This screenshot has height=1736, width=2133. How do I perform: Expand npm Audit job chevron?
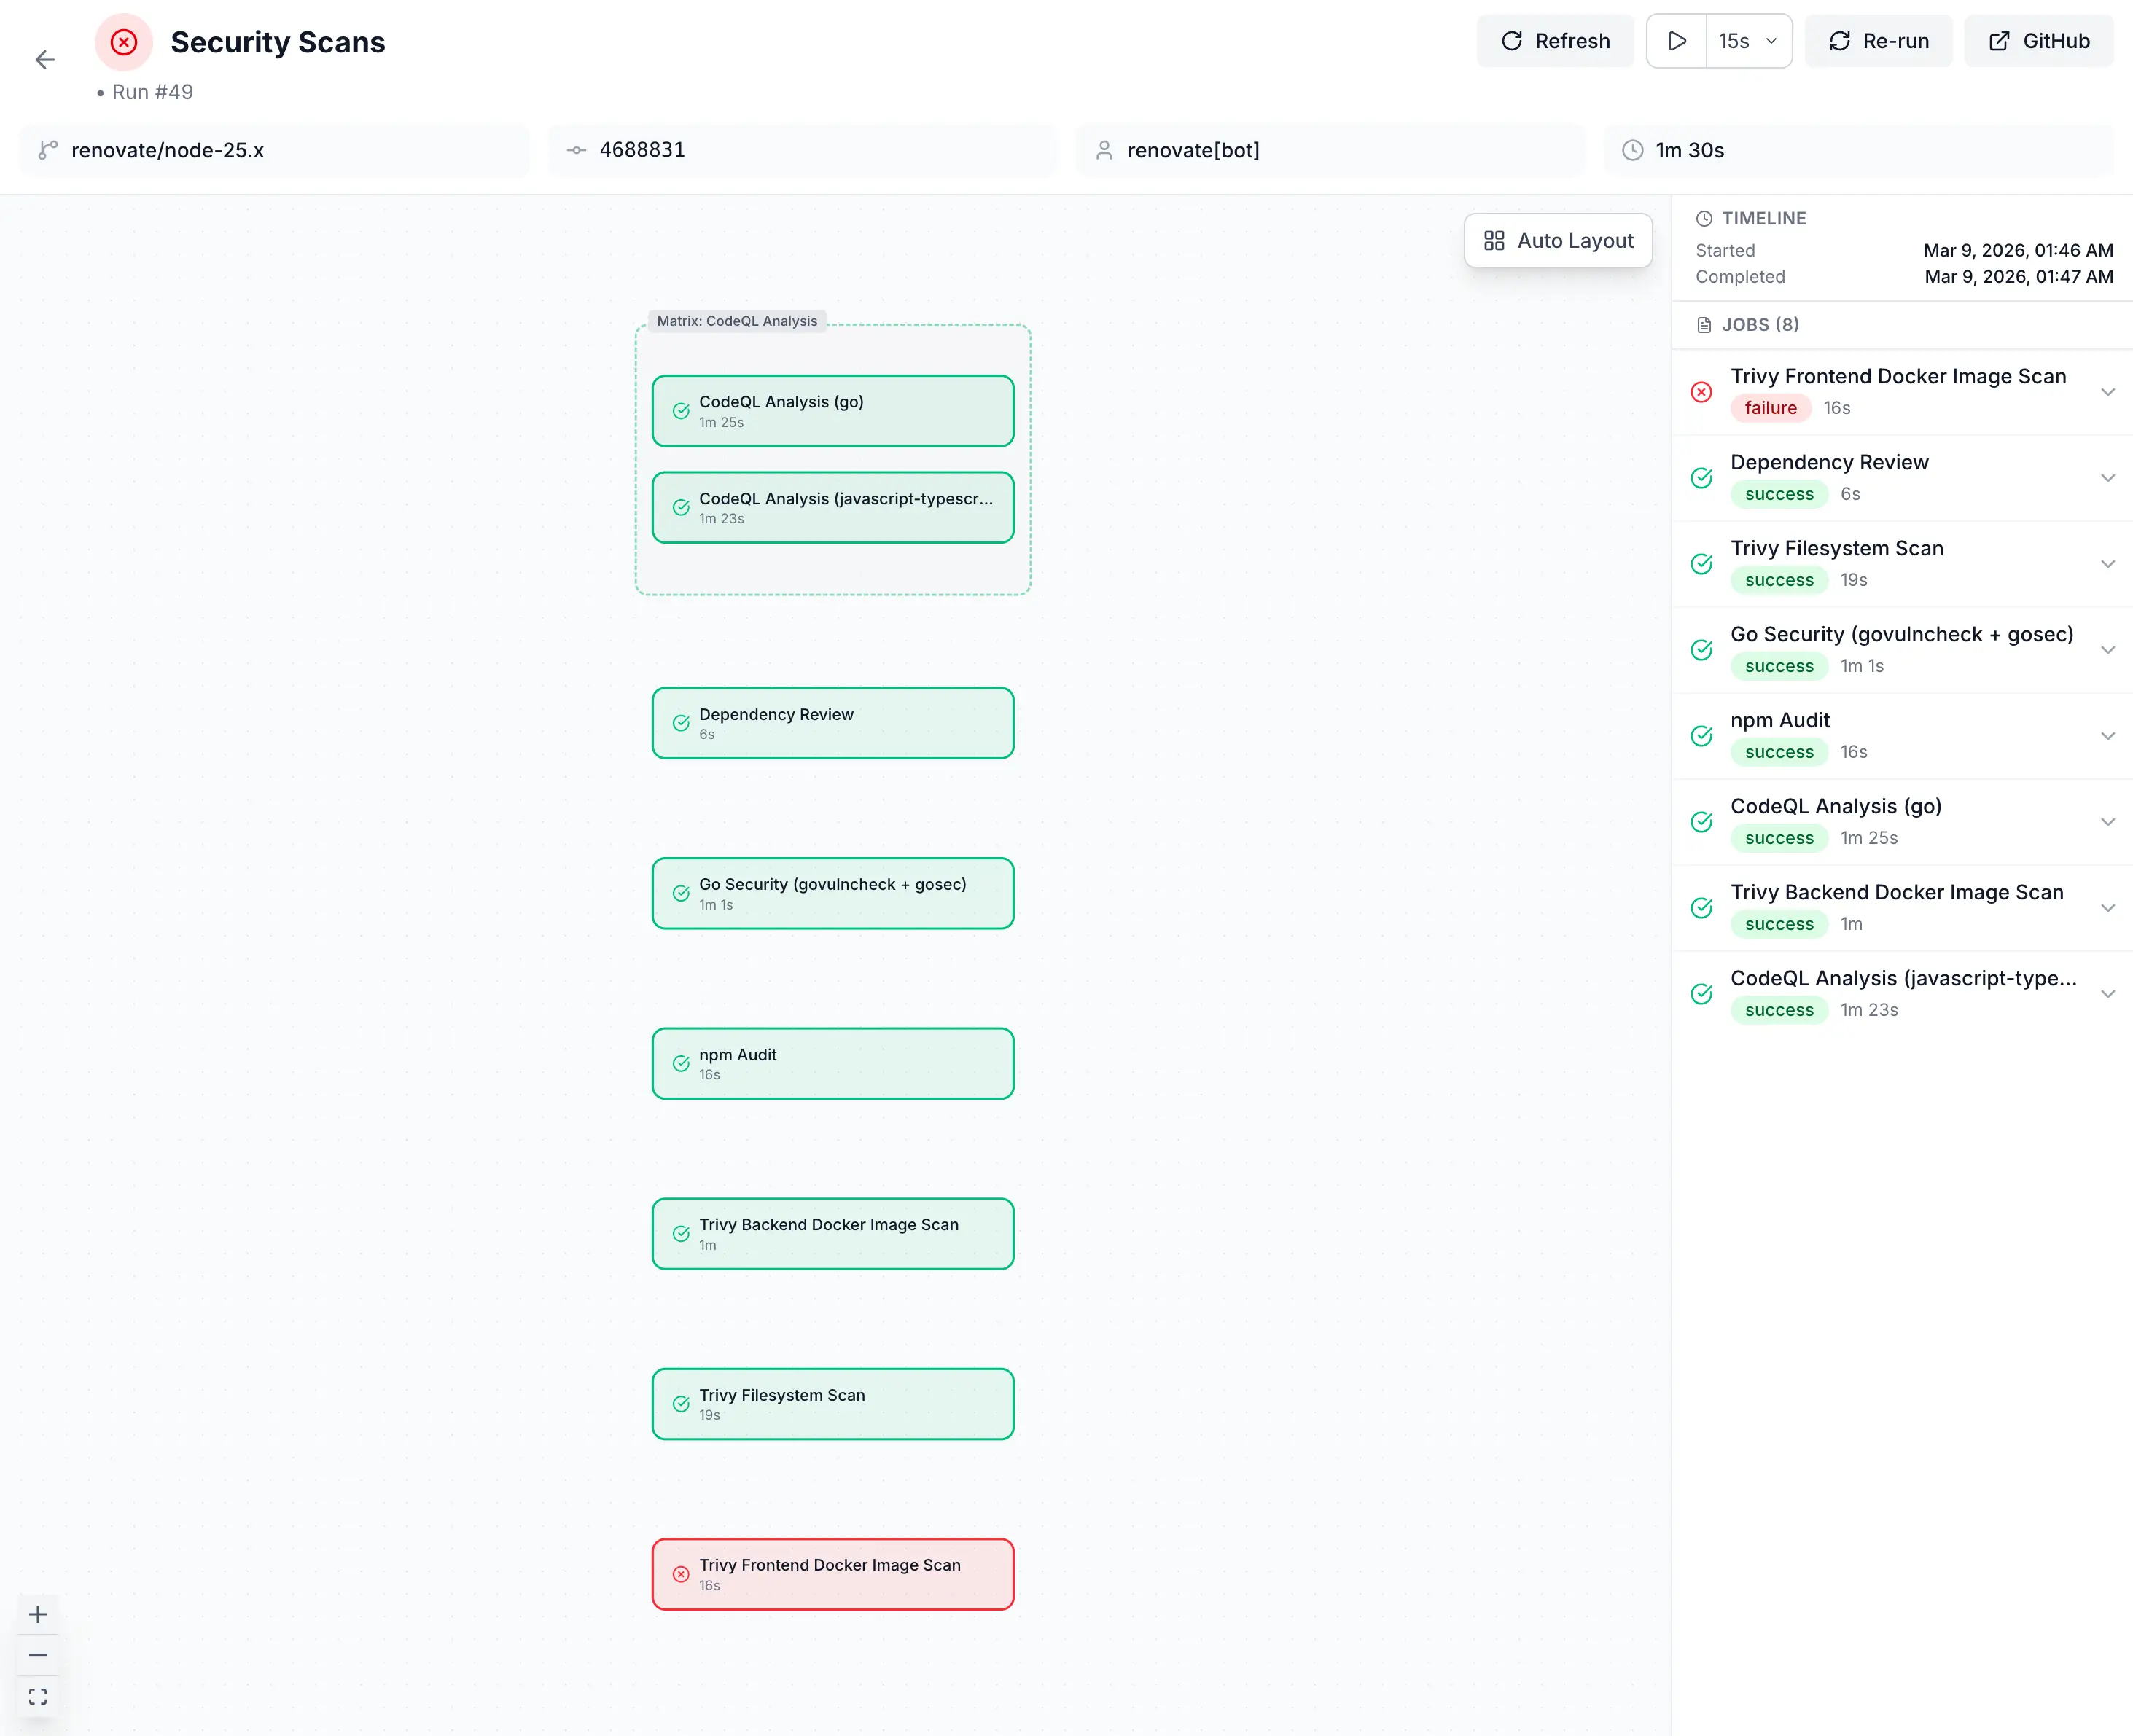[x=2108, y=736]
